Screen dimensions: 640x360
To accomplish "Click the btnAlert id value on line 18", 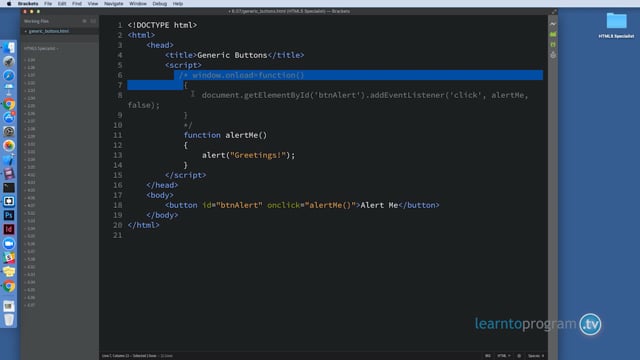I will coord(239,205).
